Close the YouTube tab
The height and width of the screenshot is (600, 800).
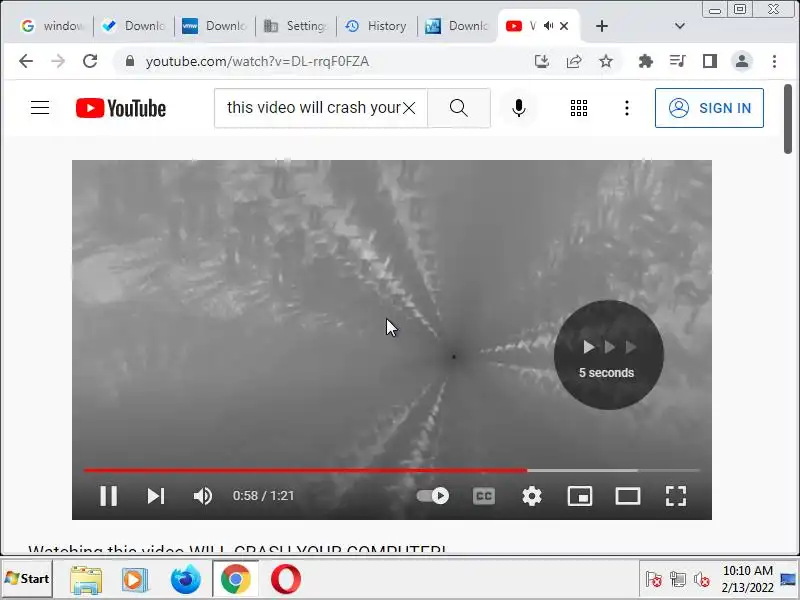(x=564, y=26)
